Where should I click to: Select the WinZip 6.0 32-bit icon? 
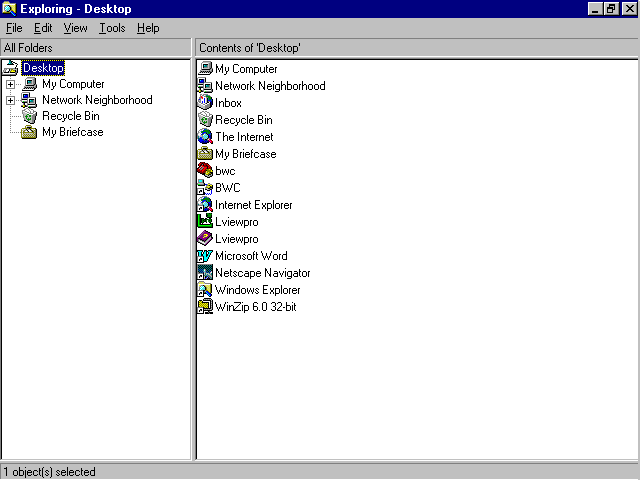(206, 307)
